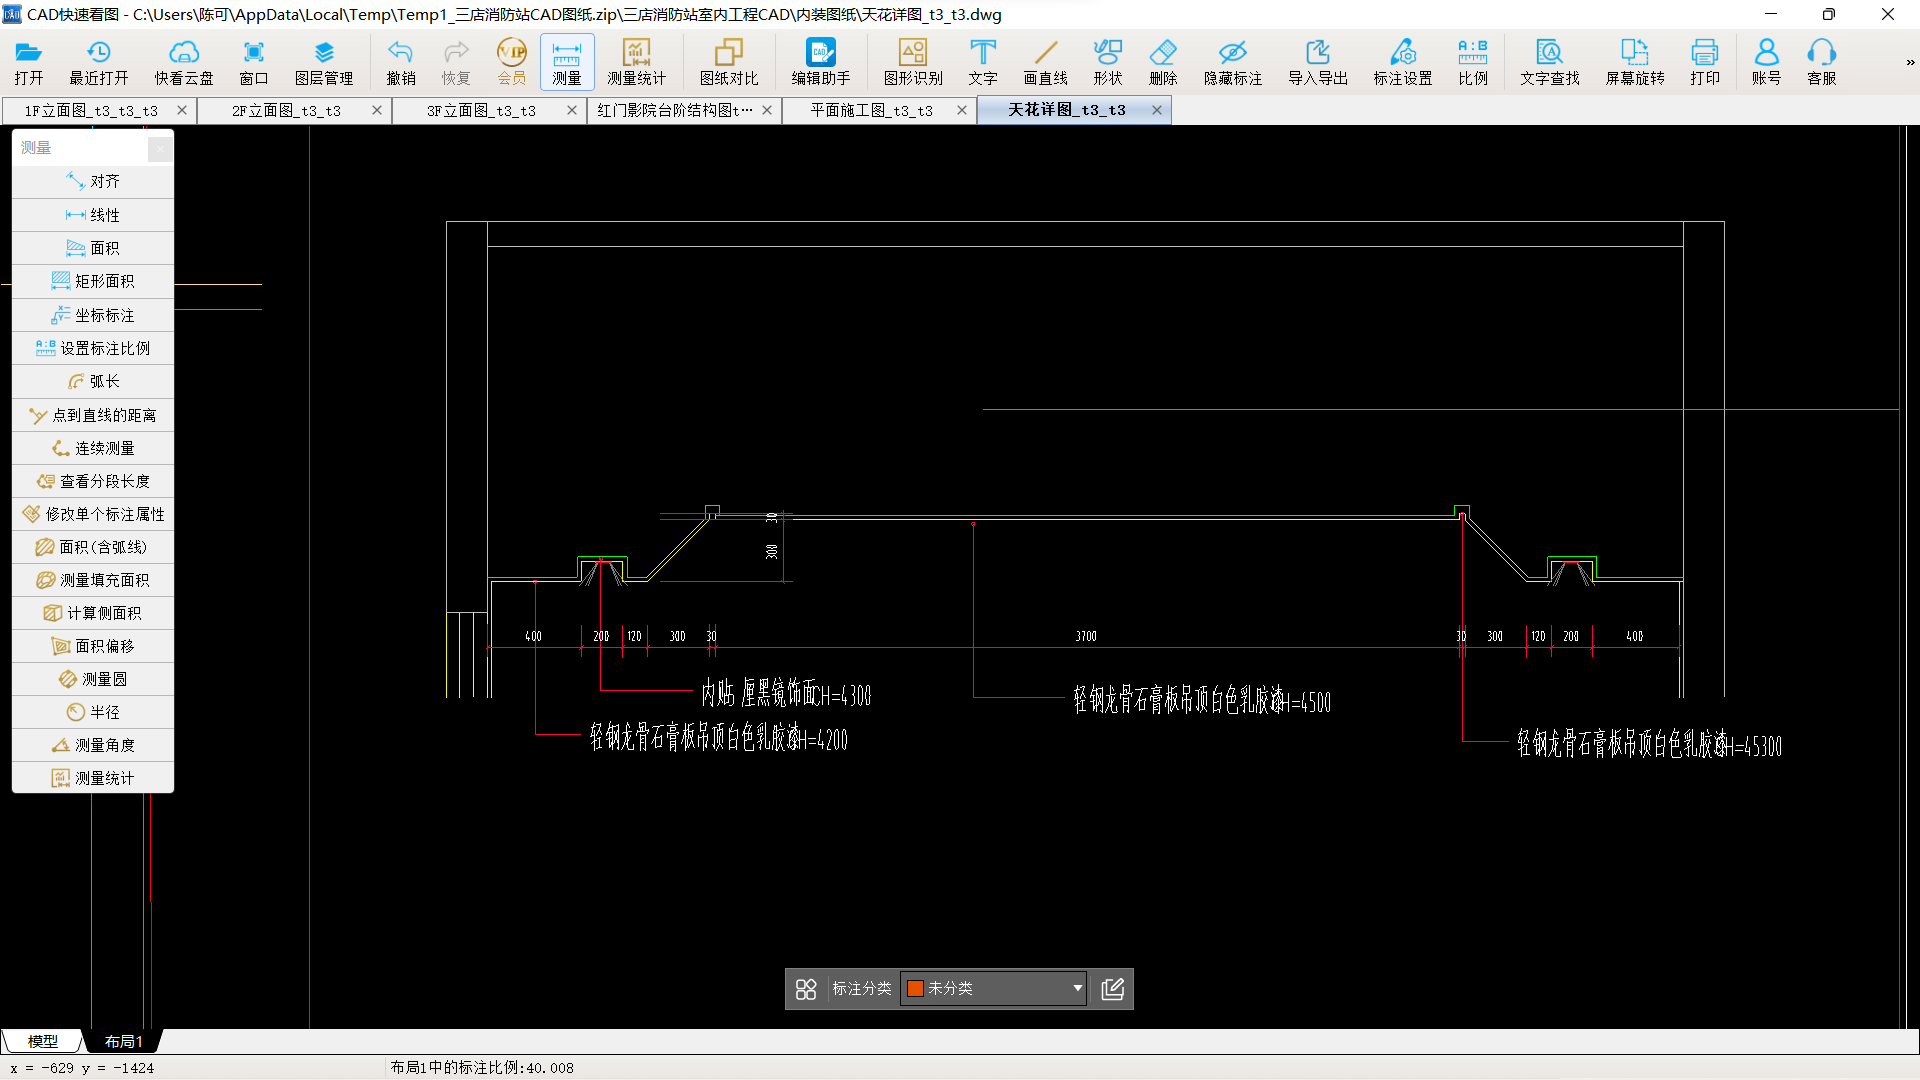This screenshot has height=1080, width=1920.
Task: Launch 图纸对比 drawing comparison
Action: (729, 62)
